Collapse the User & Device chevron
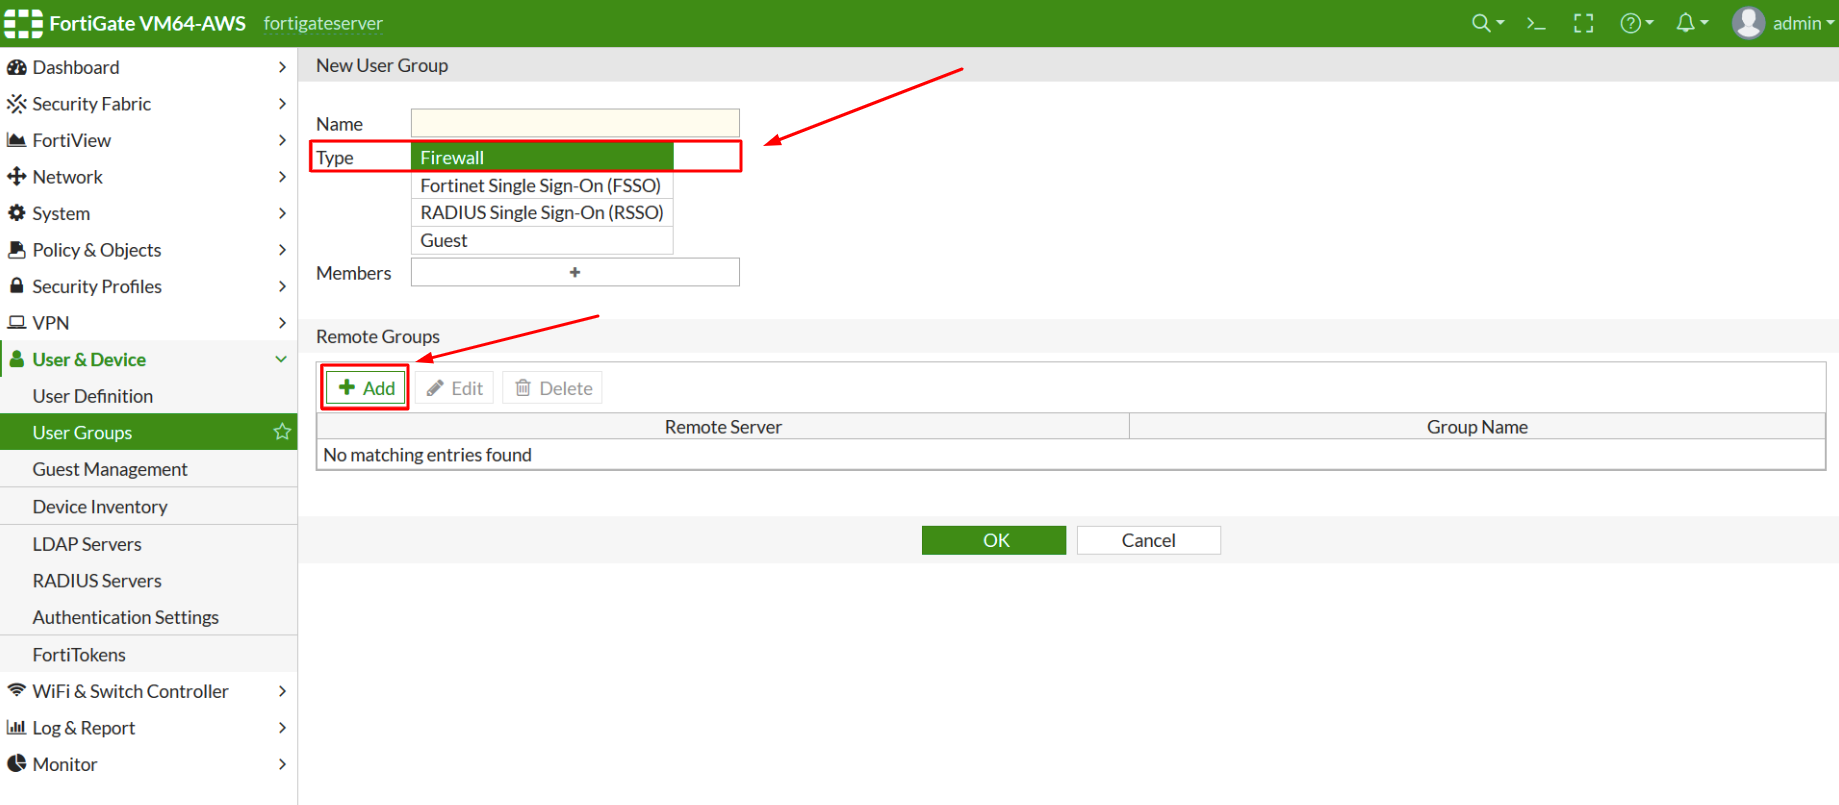This screenshot has width=1839, height=805. [x=281, y=359]
